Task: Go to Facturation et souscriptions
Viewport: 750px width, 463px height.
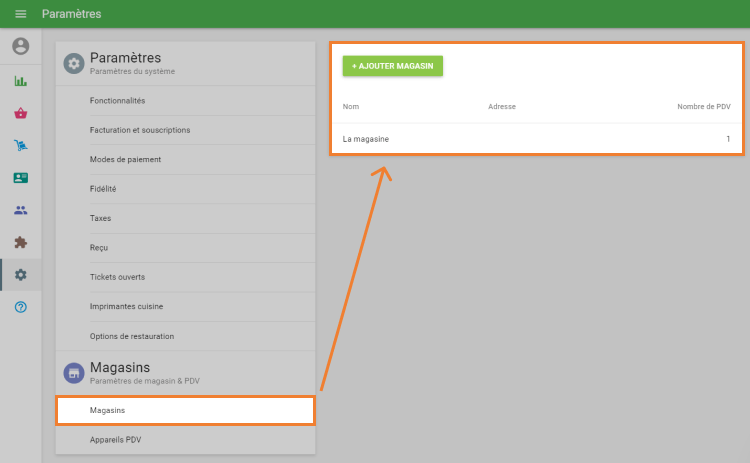Action: point(139,130)
